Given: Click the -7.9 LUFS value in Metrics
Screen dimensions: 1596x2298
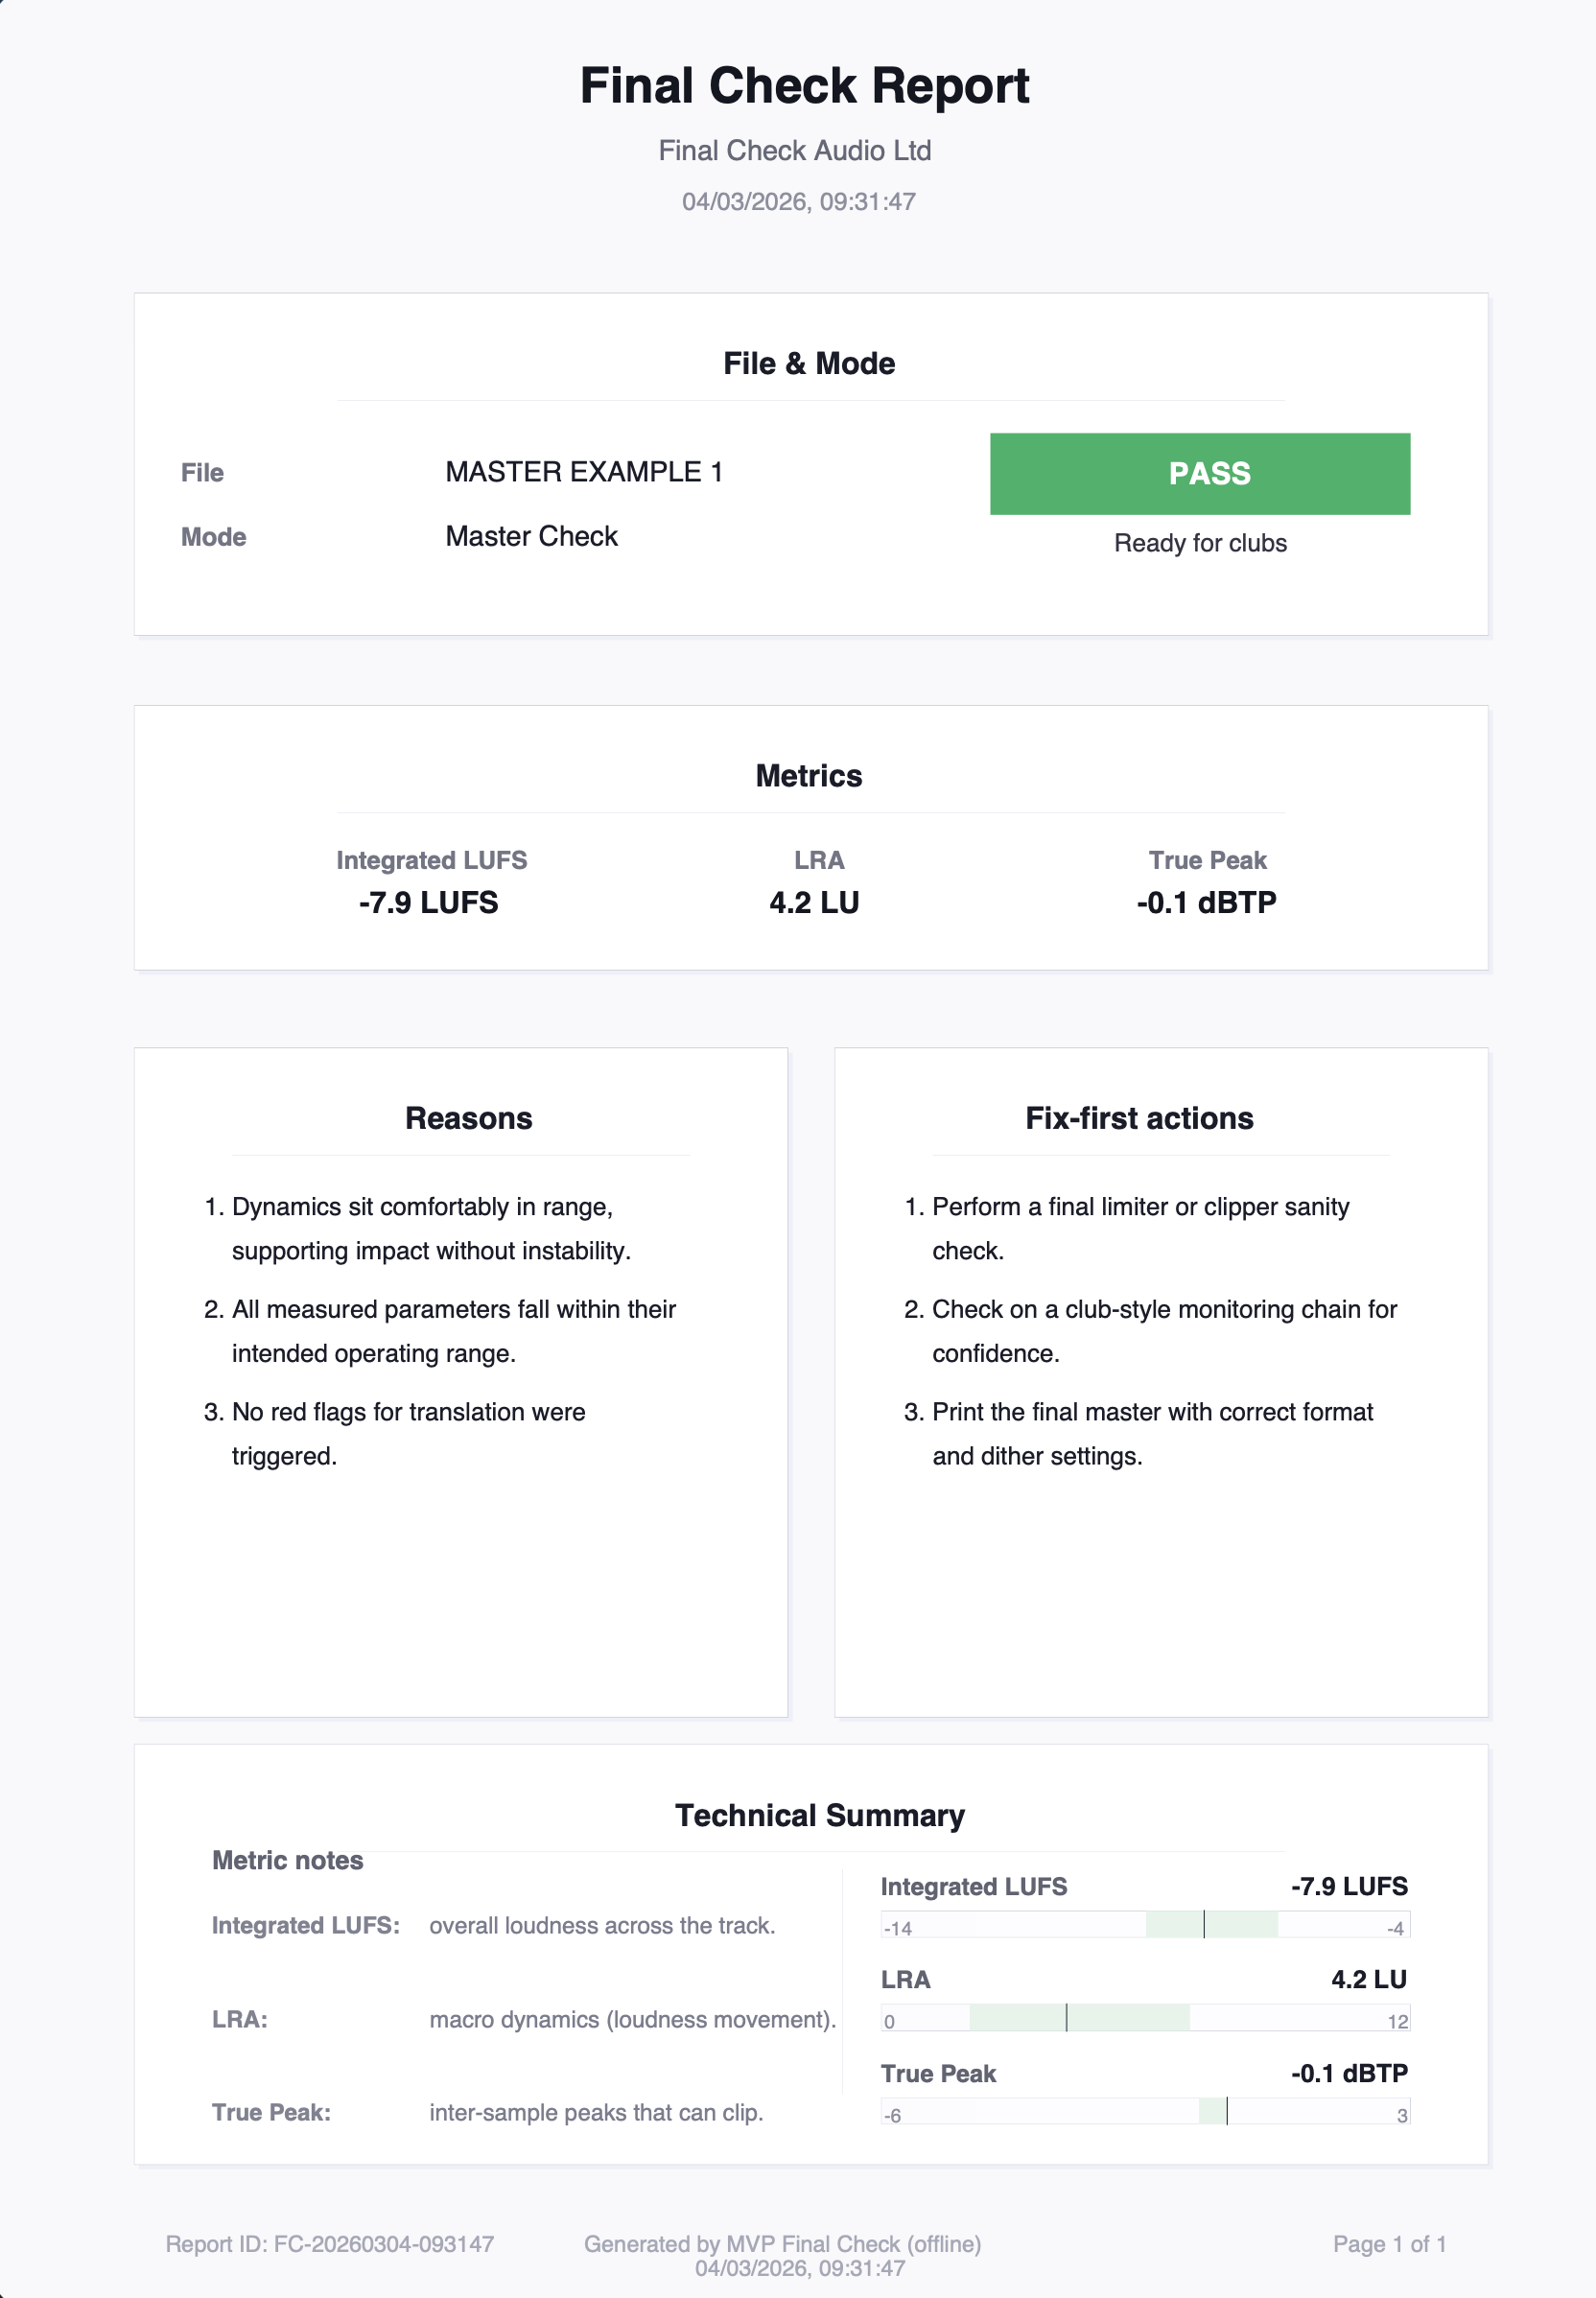Looking at the screenshot, I should click(428, 903).
